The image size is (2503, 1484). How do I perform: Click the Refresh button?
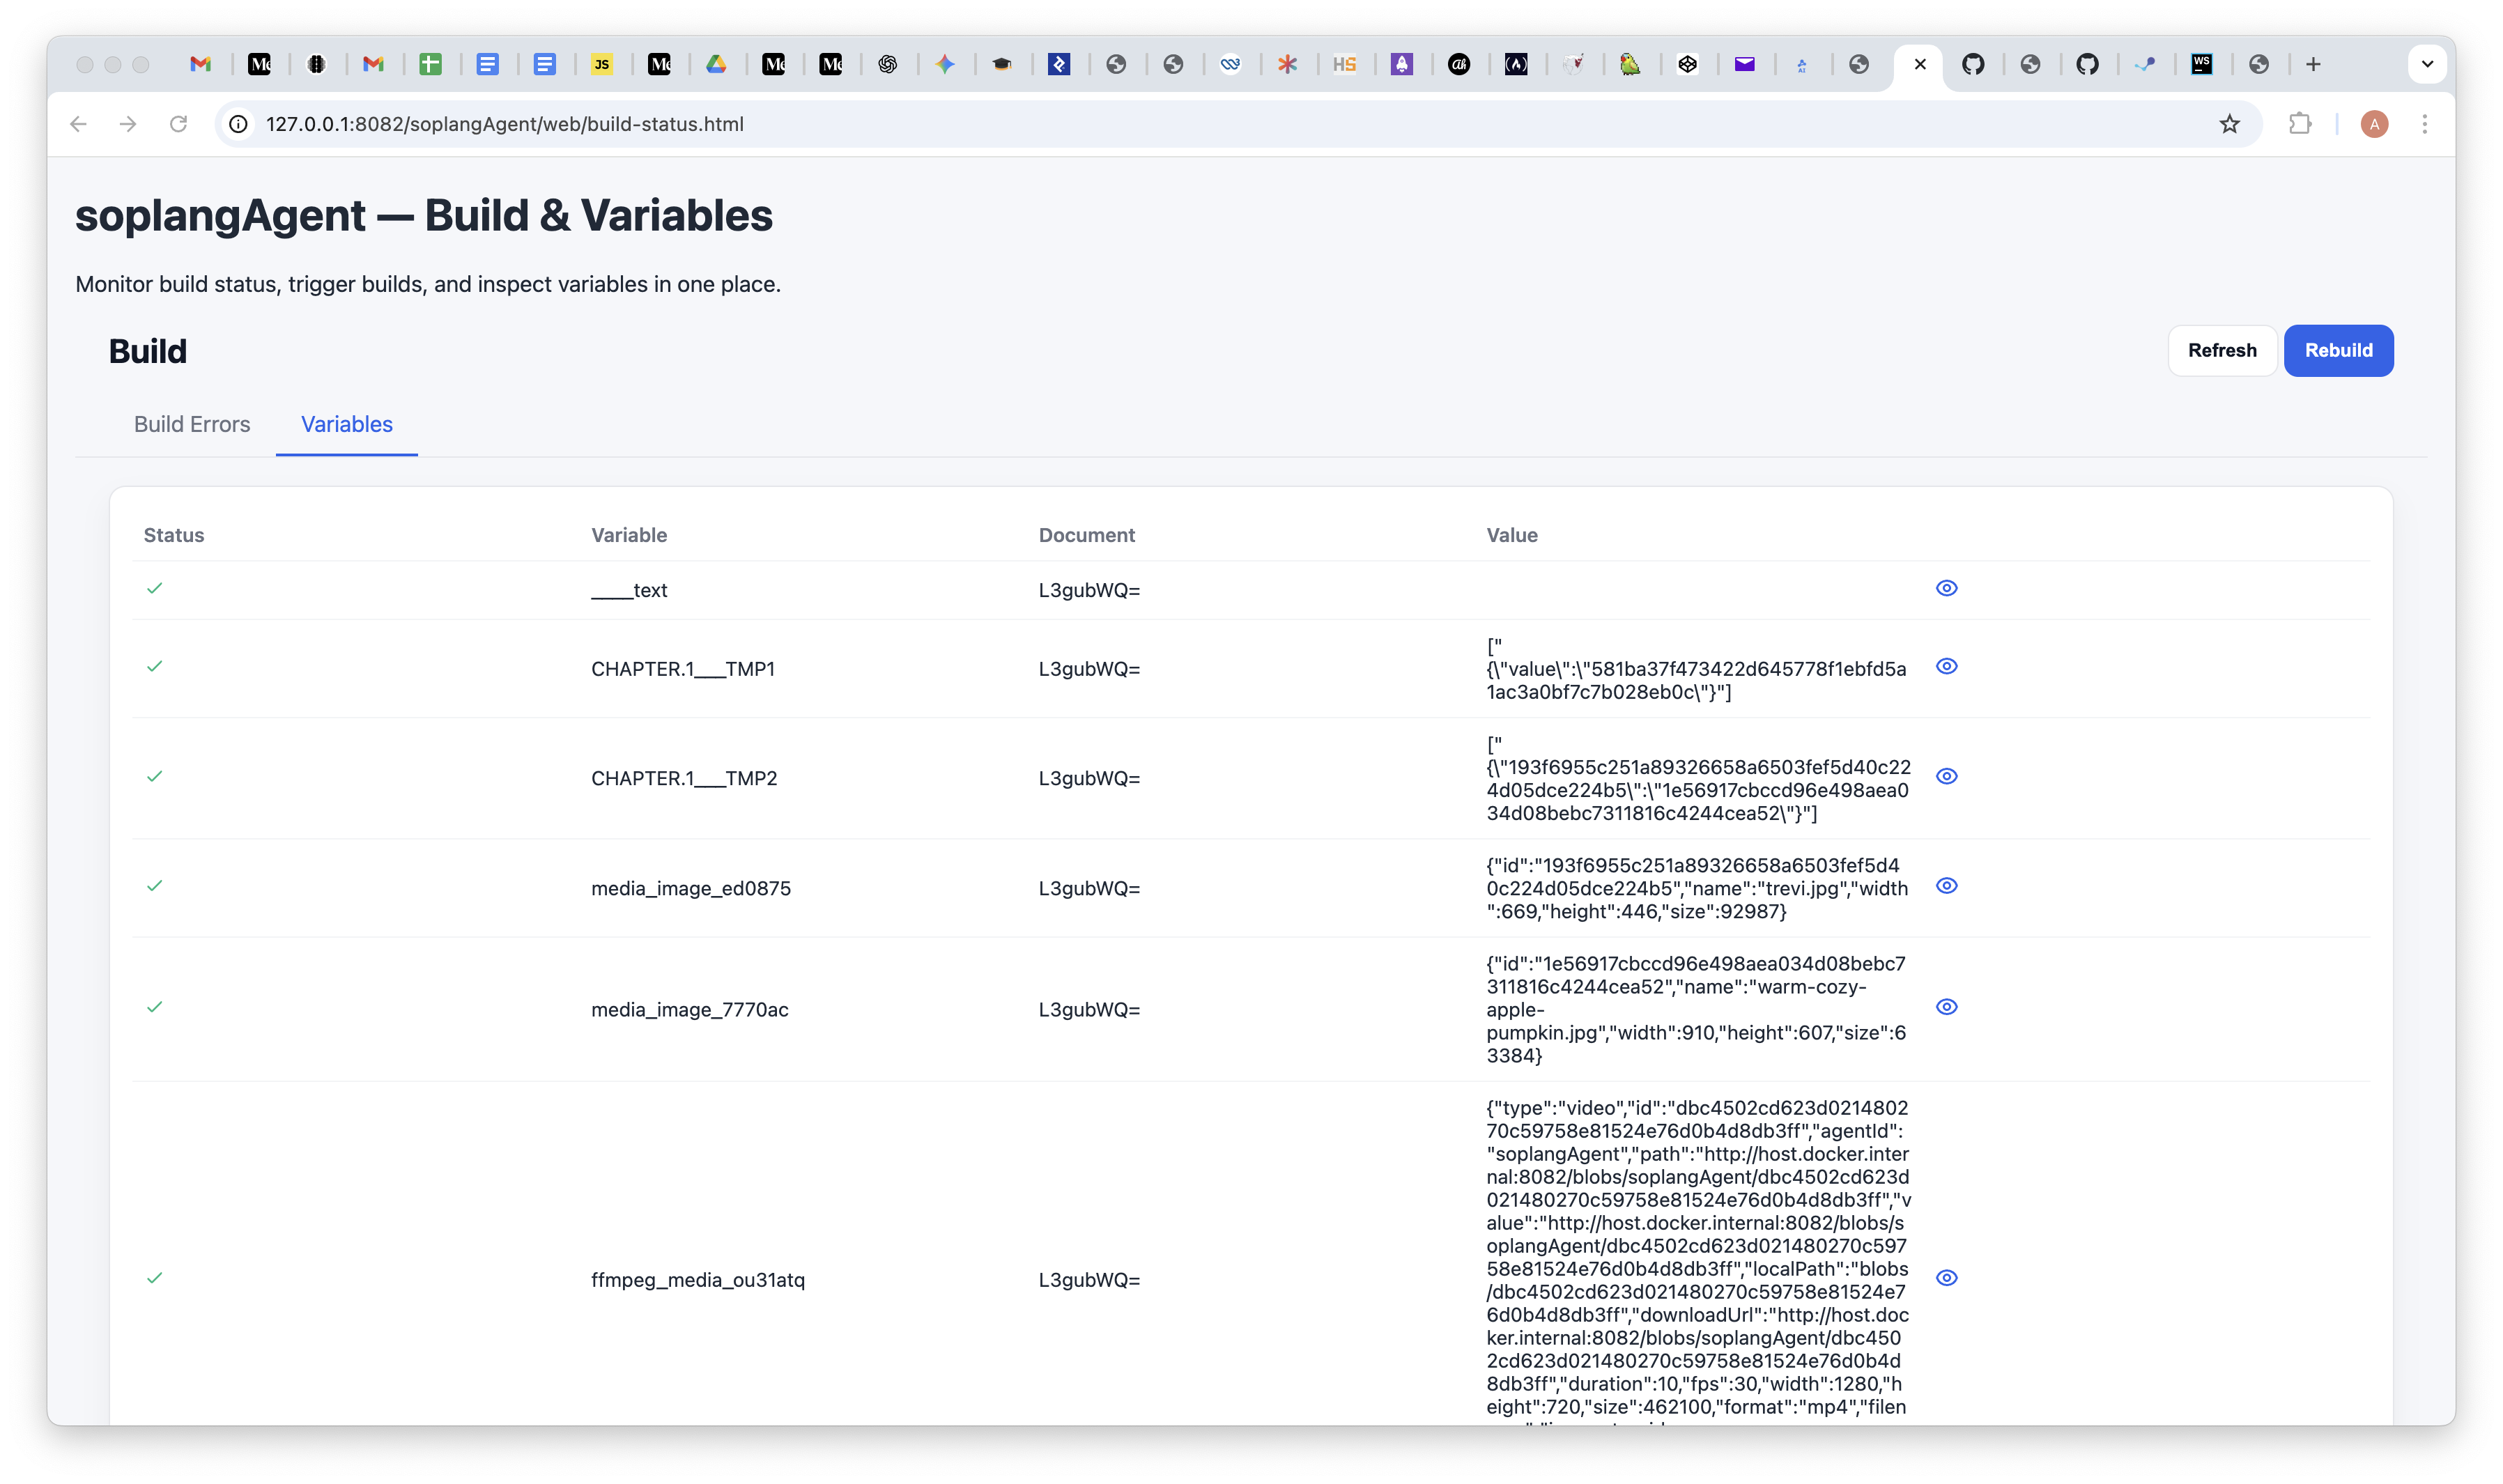pos(2221,351)
